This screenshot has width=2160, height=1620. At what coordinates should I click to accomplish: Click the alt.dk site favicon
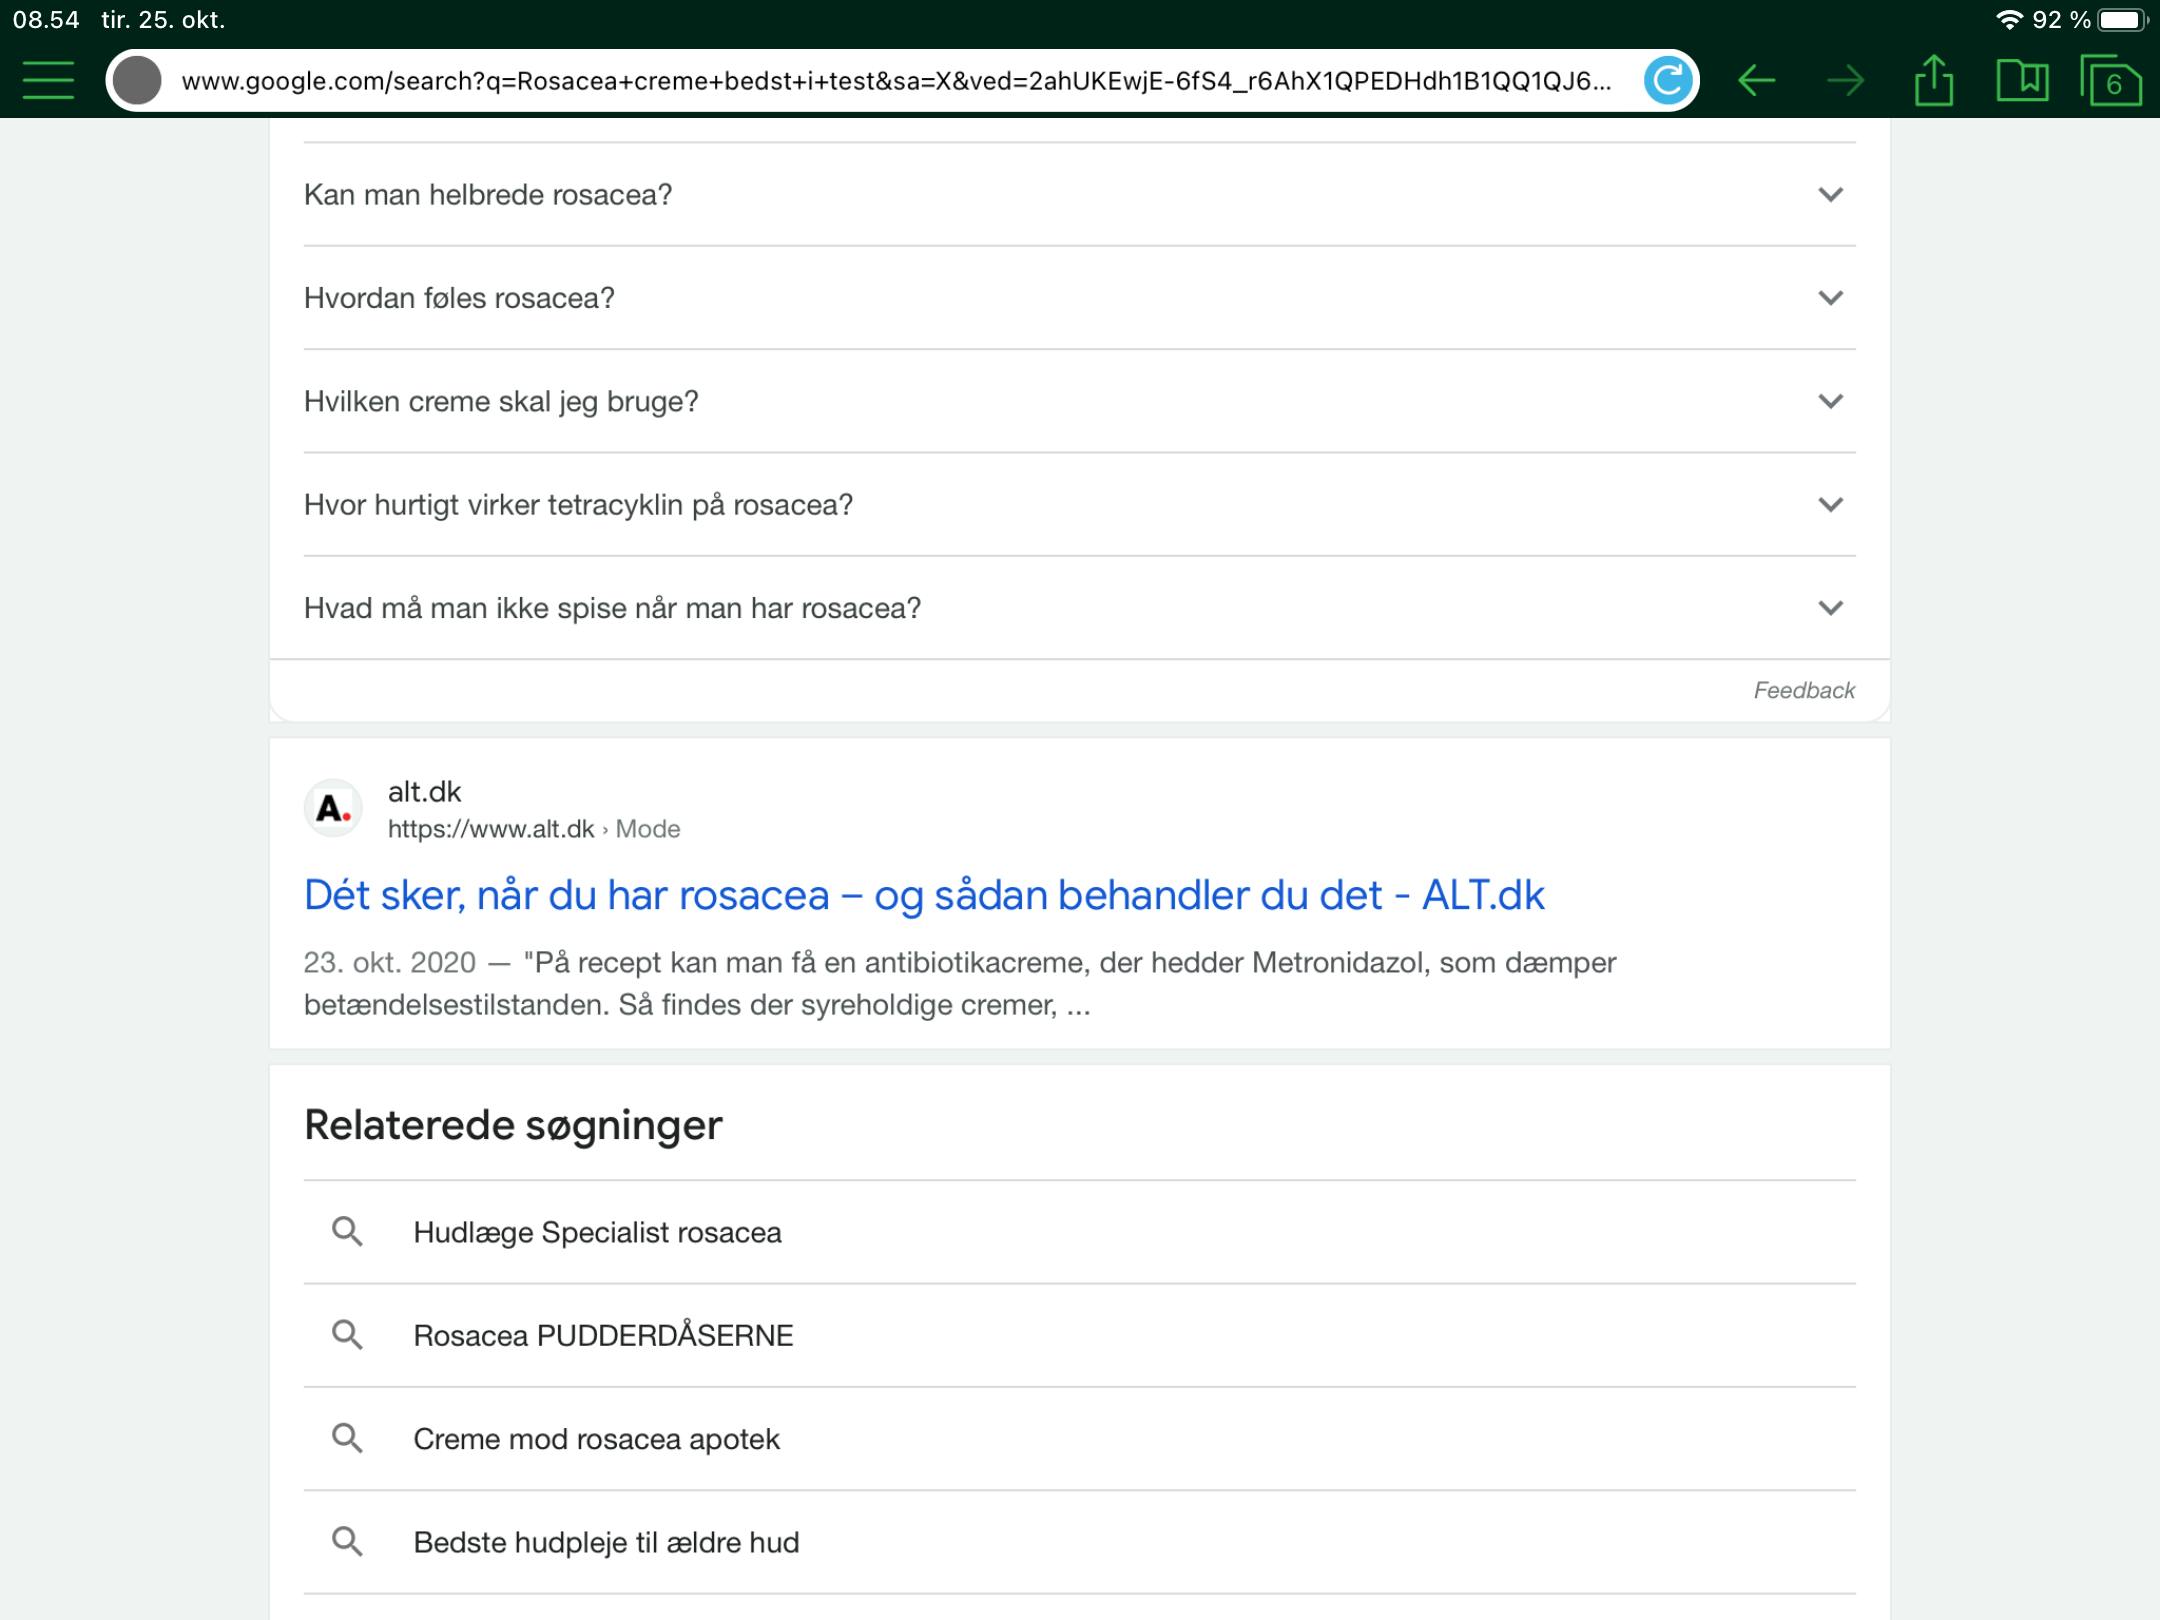click(x=333, y=808)
